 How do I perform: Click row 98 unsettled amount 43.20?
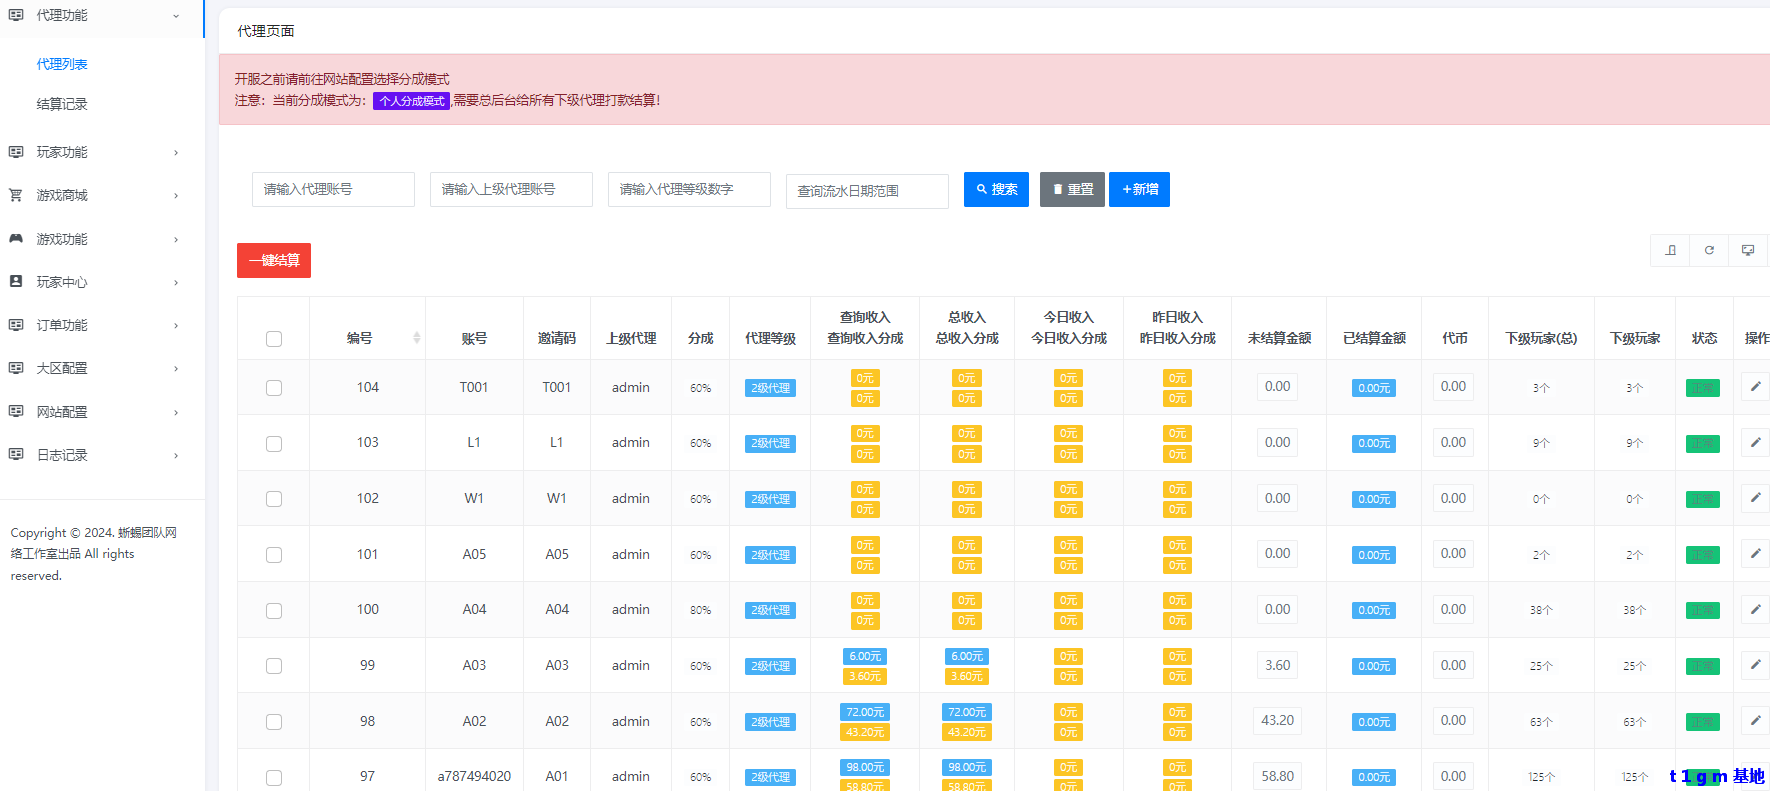pyautogui.click(x=1277, y=720)
